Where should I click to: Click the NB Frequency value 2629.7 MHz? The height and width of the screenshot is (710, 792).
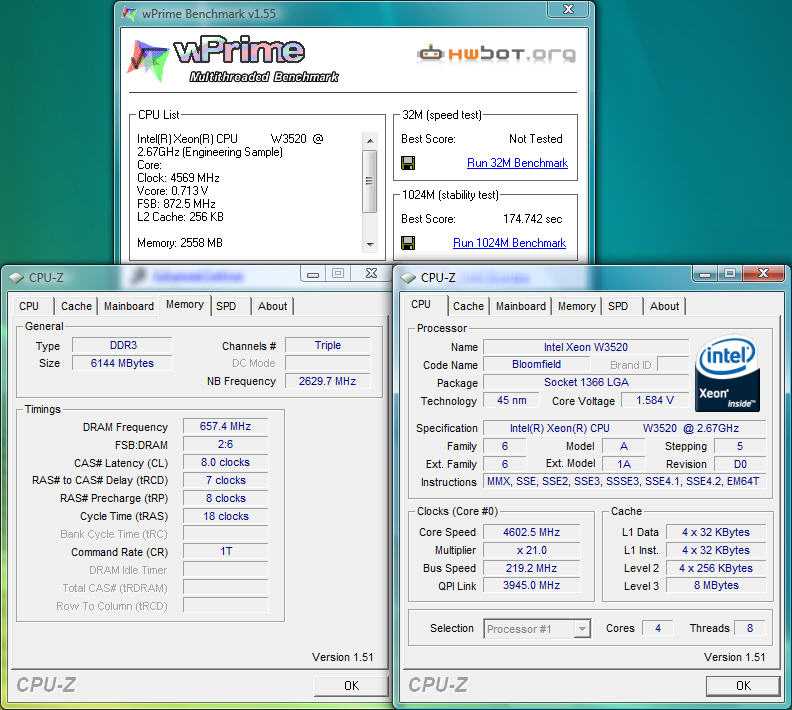tap(327, 381)
